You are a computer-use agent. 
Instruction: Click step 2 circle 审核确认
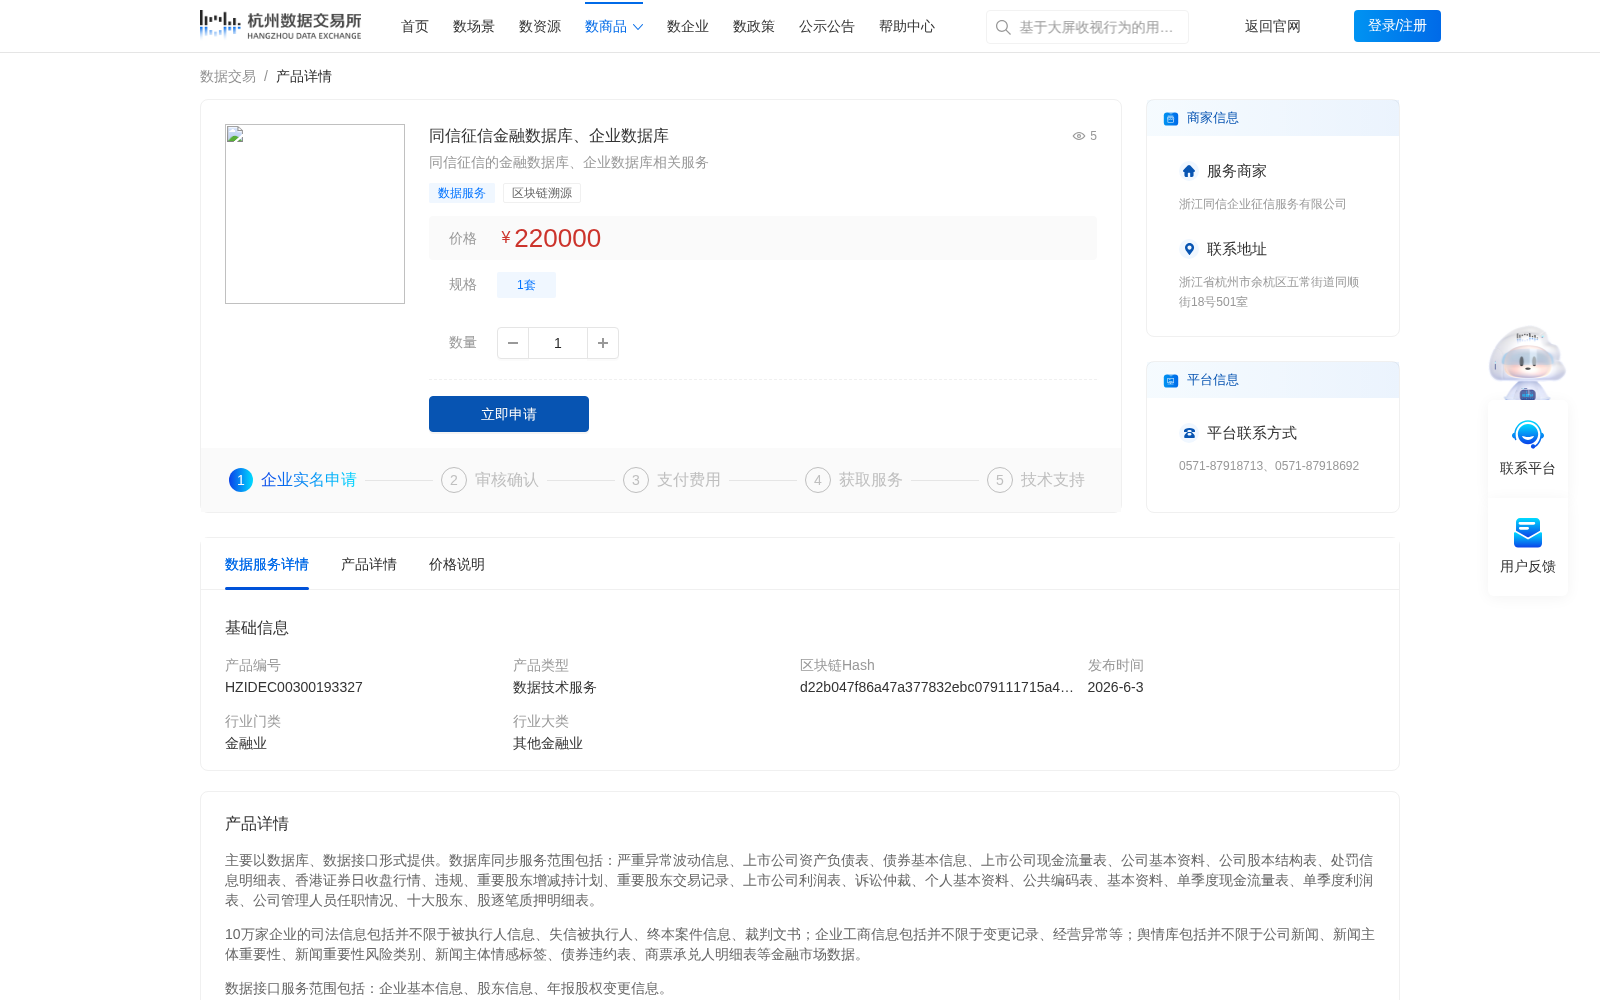(x=454, y=480)
